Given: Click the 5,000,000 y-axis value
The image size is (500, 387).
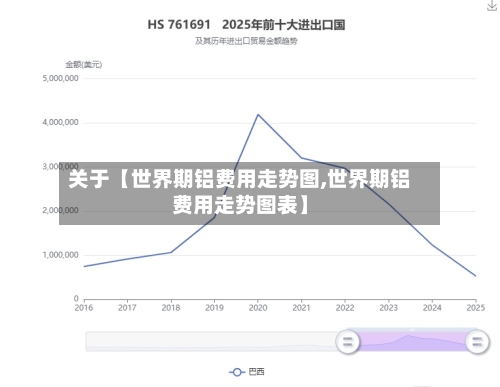Looking at the screenshot, I should (60, 78).
